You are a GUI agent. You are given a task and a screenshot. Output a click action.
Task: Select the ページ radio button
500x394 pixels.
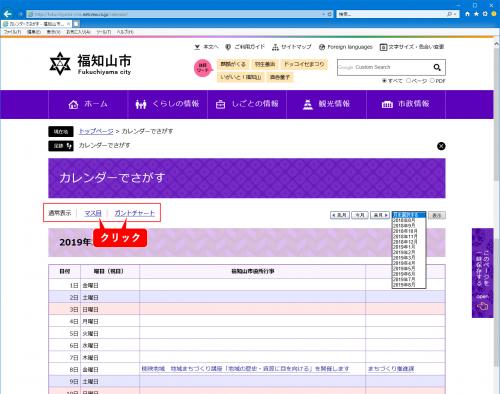pos(408,81)
